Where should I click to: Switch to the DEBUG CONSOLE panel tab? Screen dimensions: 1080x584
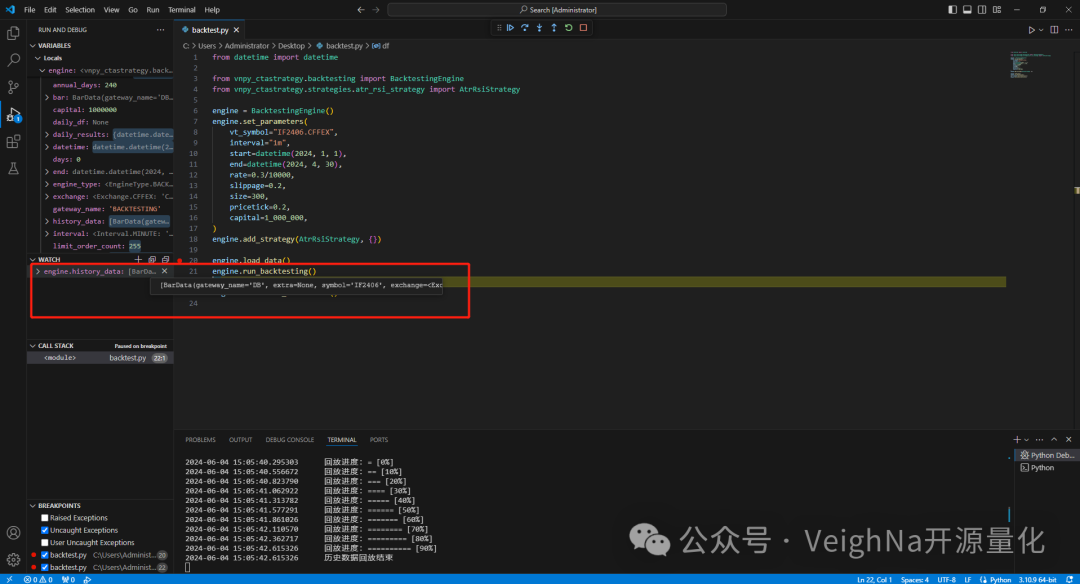(290, 440)
